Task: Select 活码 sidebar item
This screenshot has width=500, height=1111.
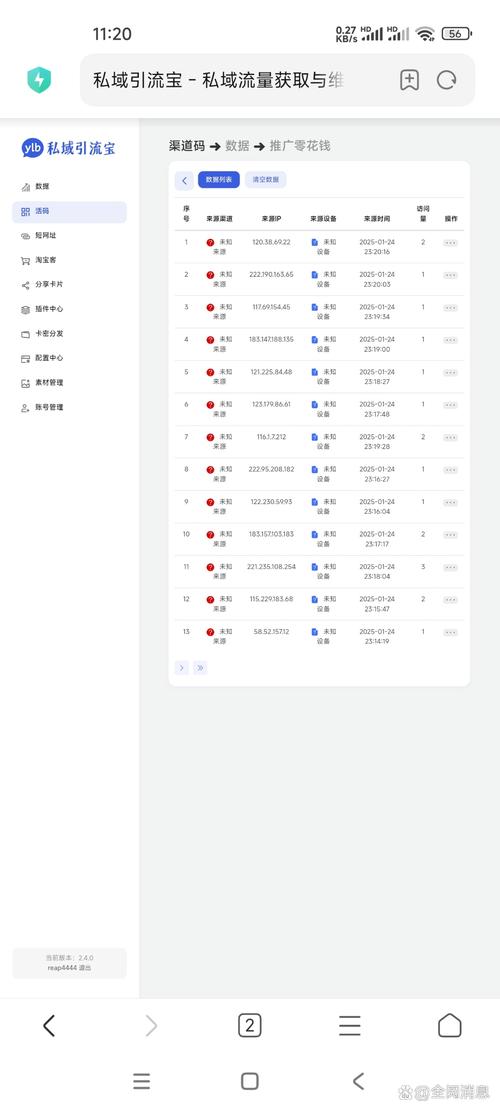Action: [x=69, y=211]
